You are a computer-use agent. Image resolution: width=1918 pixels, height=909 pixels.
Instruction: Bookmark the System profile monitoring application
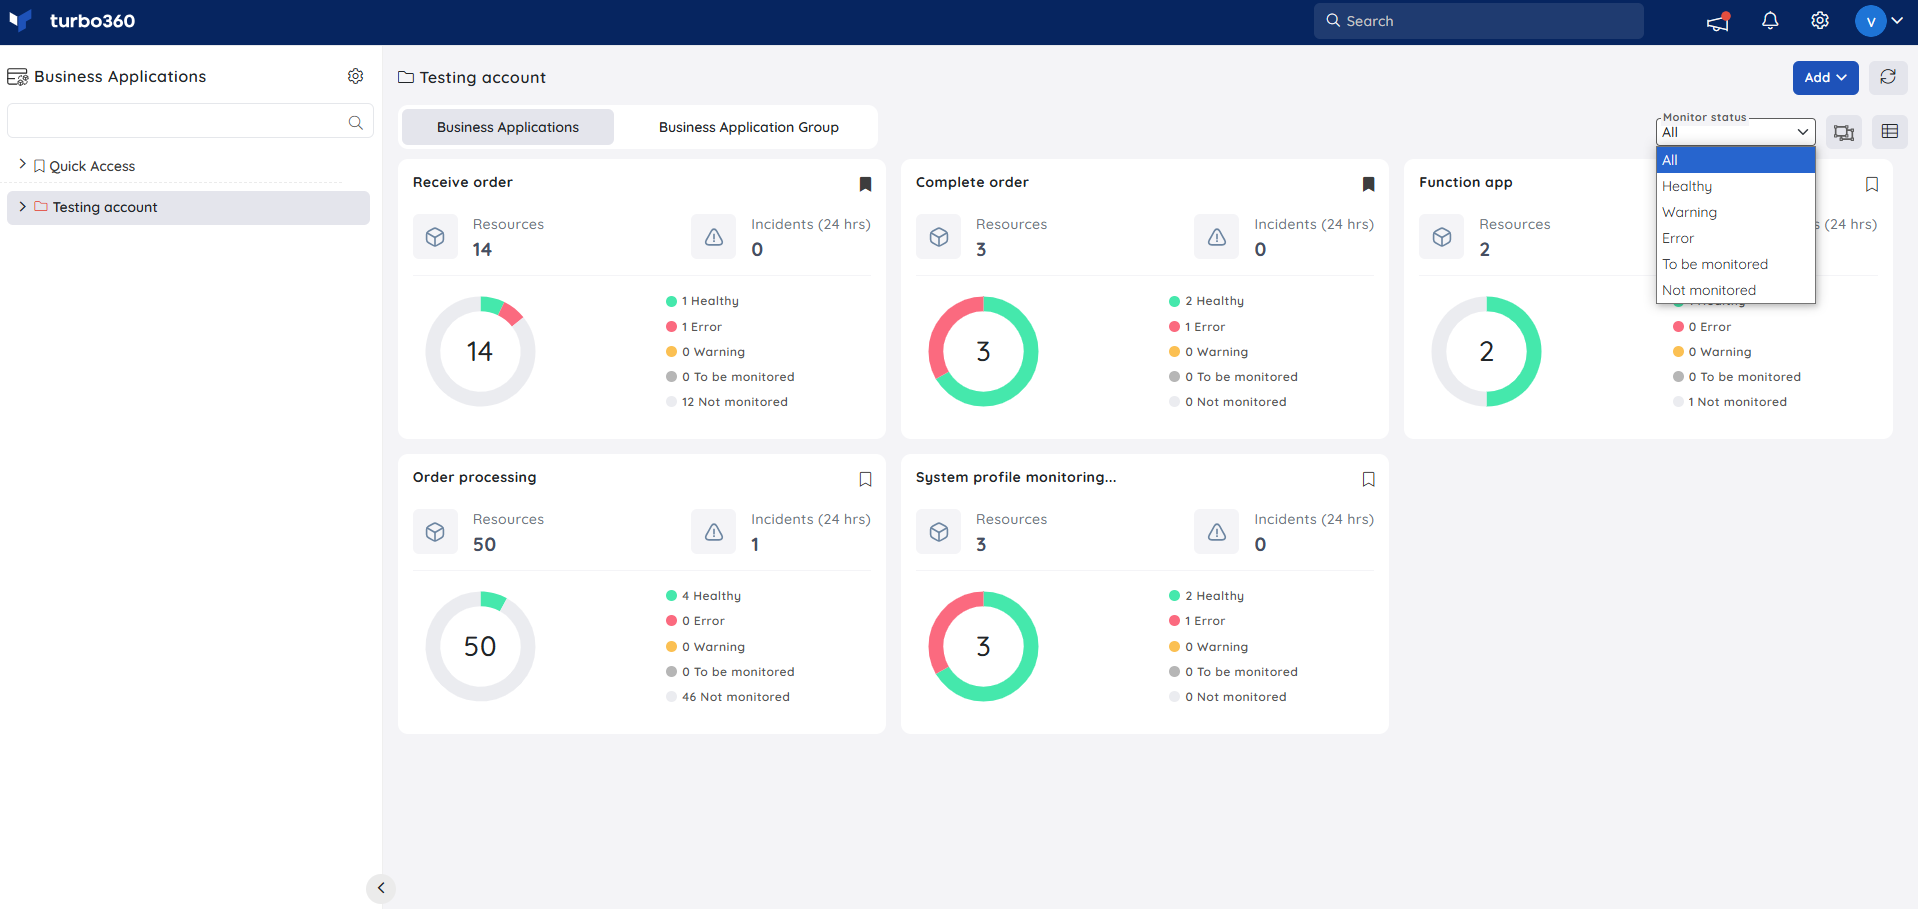(x=1369, y=479)
